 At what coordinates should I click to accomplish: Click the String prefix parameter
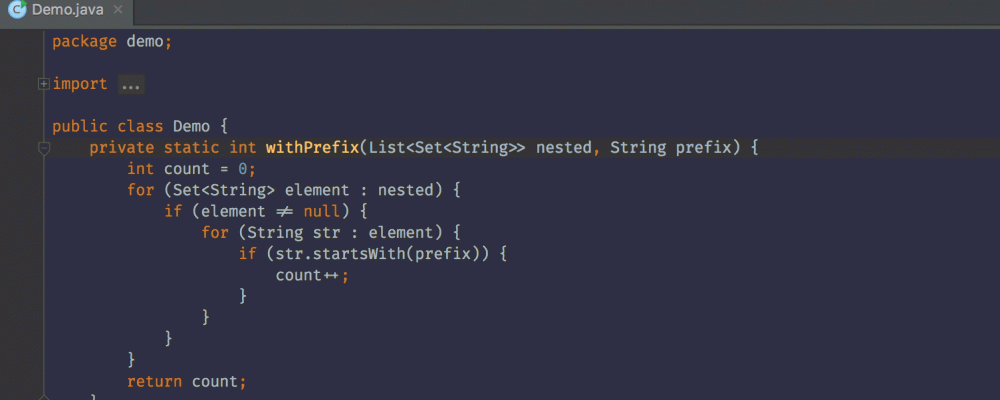(x=675, y=148)
